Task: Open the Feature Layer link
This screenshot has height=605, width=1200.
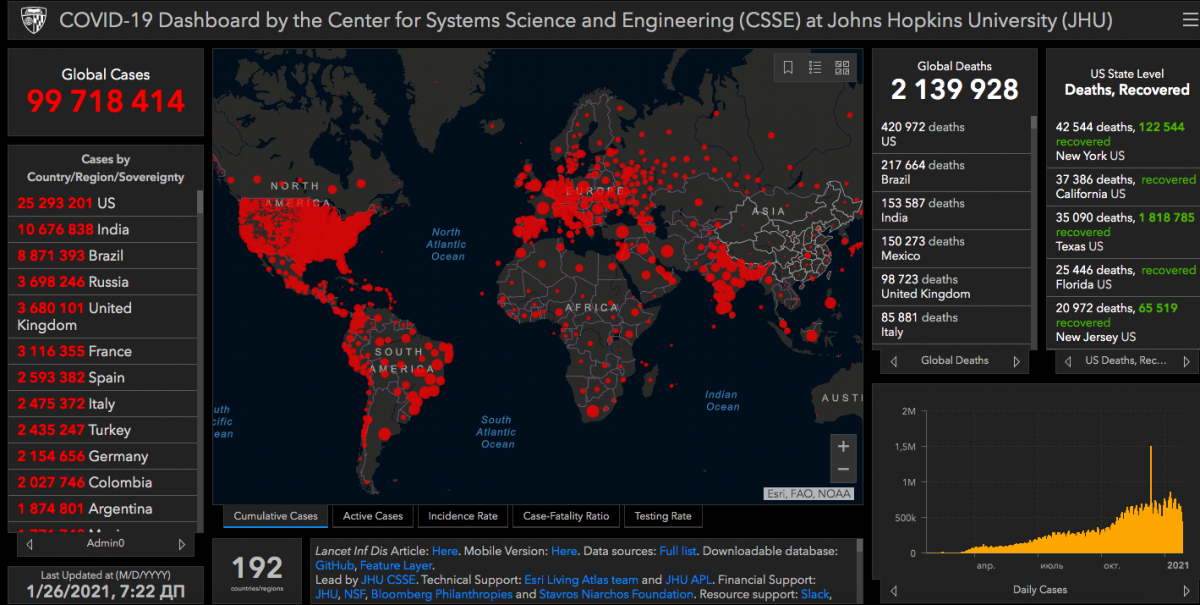Action: pyautogui.click(x=396, y=565)
